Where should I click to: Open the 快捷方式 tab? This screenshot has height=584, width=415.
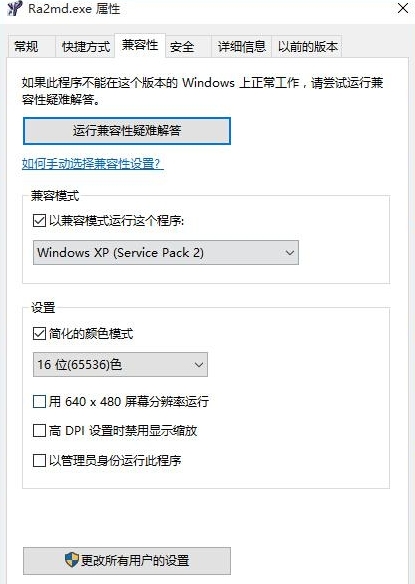(x=86, y=47)
